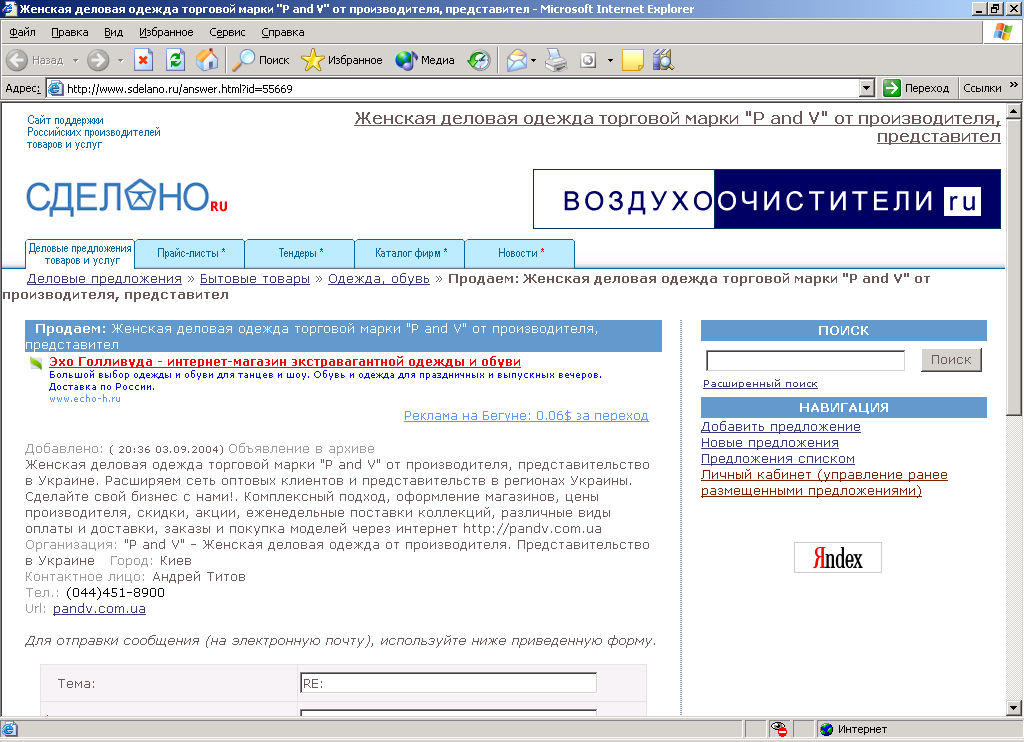Print the page with printer icon
This screenshot has height=742, width=1024.
tap(556, 60)
